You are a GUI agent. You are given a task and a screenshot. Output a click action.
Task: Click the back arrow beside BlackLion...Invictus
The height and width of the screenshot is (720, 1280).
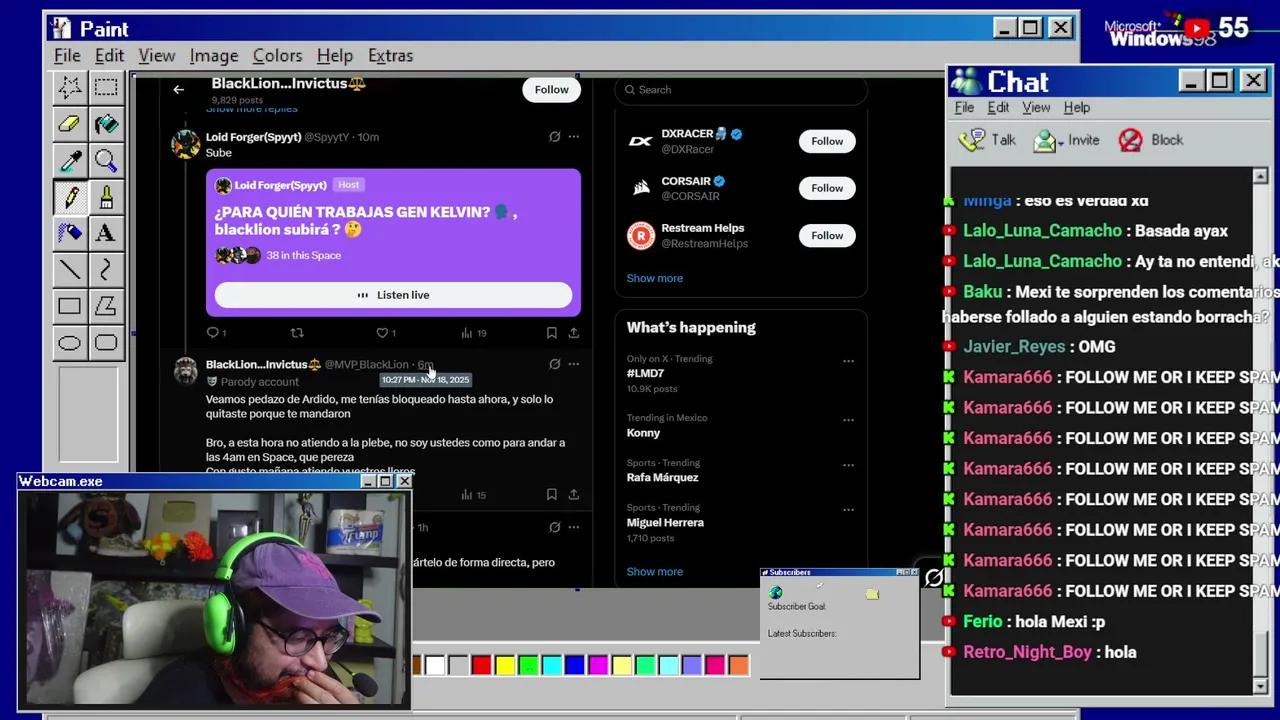[x=178, y=90]
